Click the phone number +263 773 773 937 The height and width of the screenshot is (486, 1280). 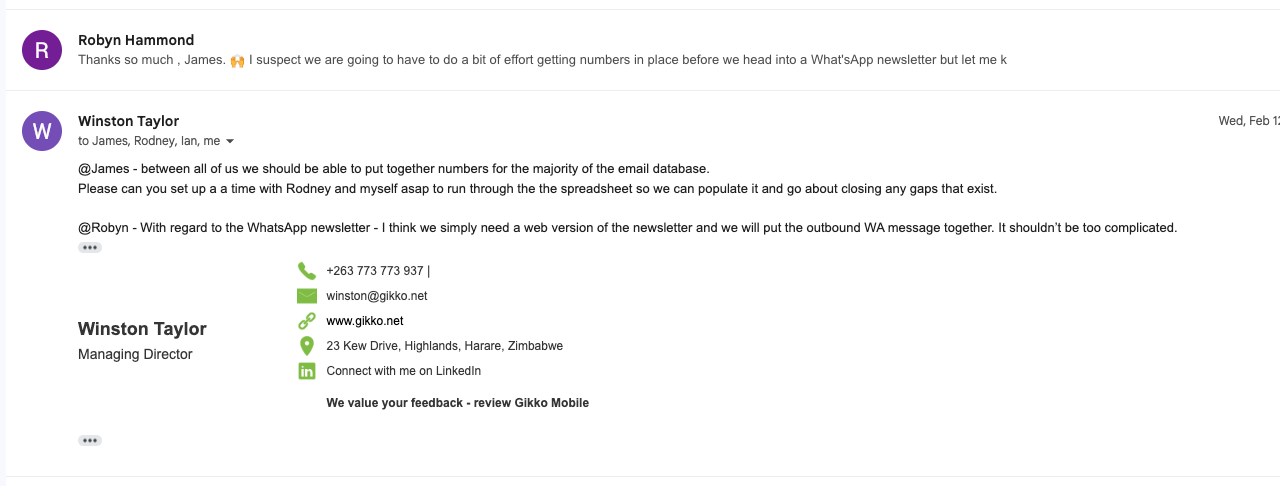(x=375, y=271)
